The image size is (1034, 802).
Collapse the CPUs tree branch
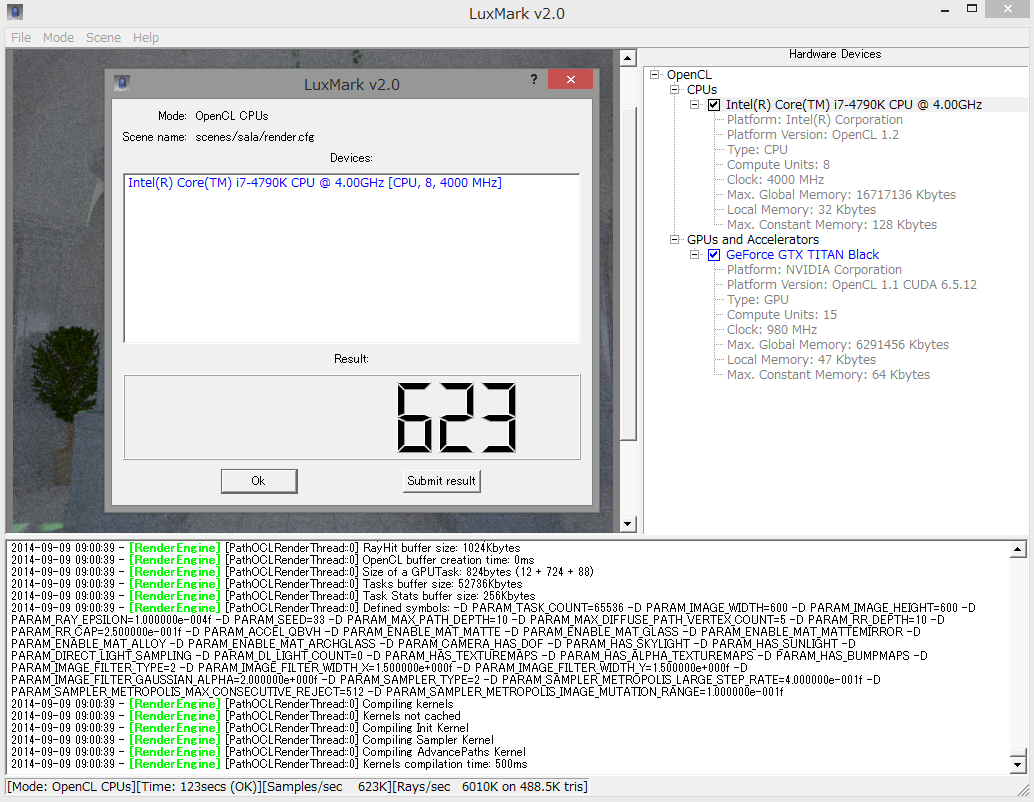[675, 90]
